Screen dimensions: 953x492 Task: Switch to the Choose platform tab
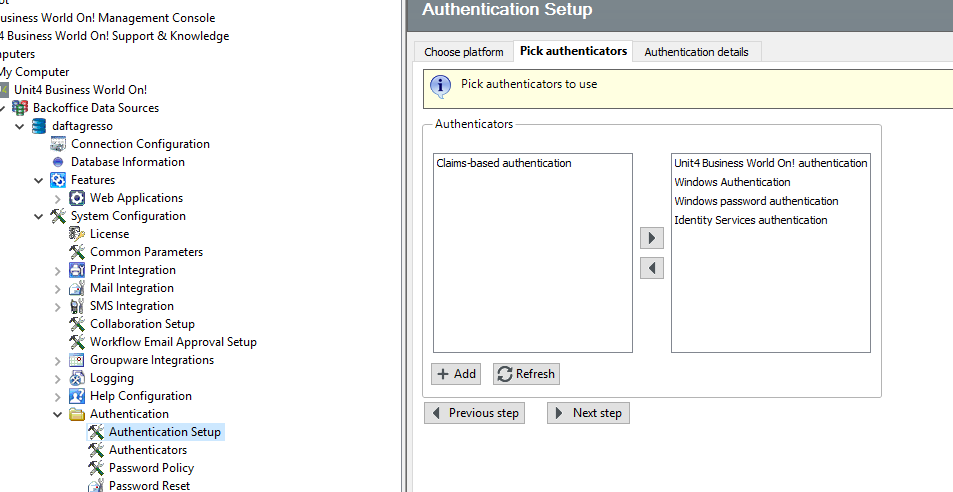coord(463,52)
